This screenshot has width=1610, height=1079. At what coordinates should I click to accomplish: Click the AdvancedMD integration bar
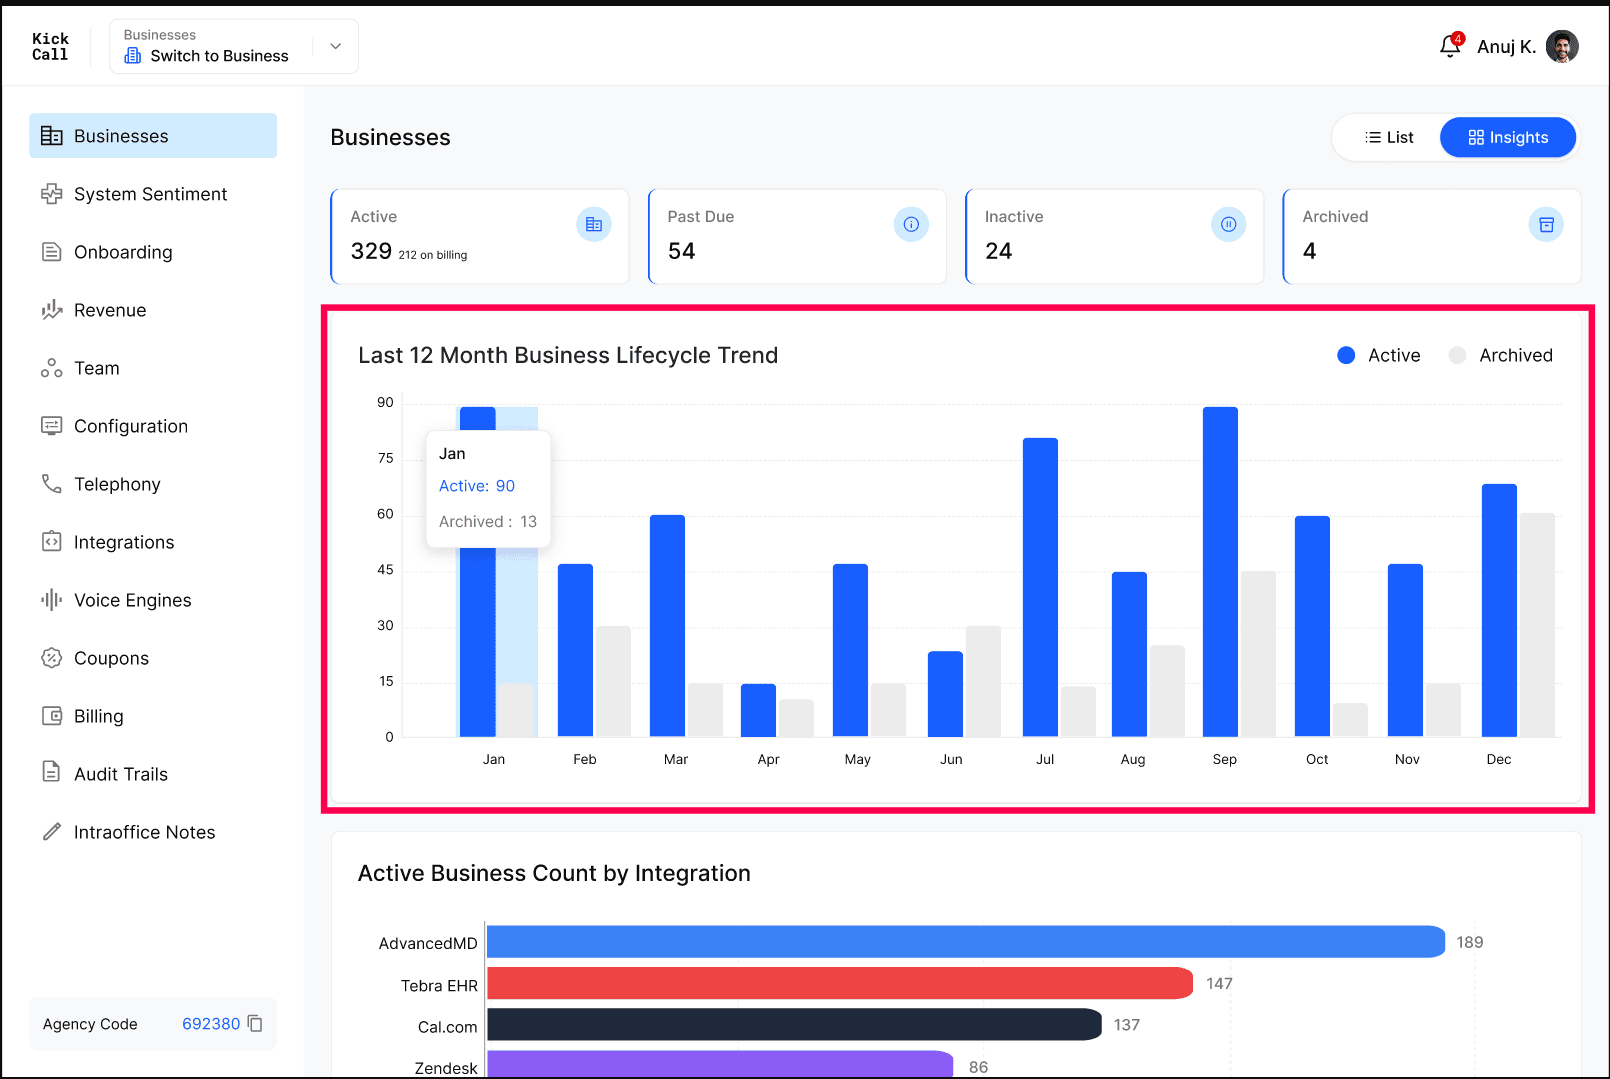point(966,942)
